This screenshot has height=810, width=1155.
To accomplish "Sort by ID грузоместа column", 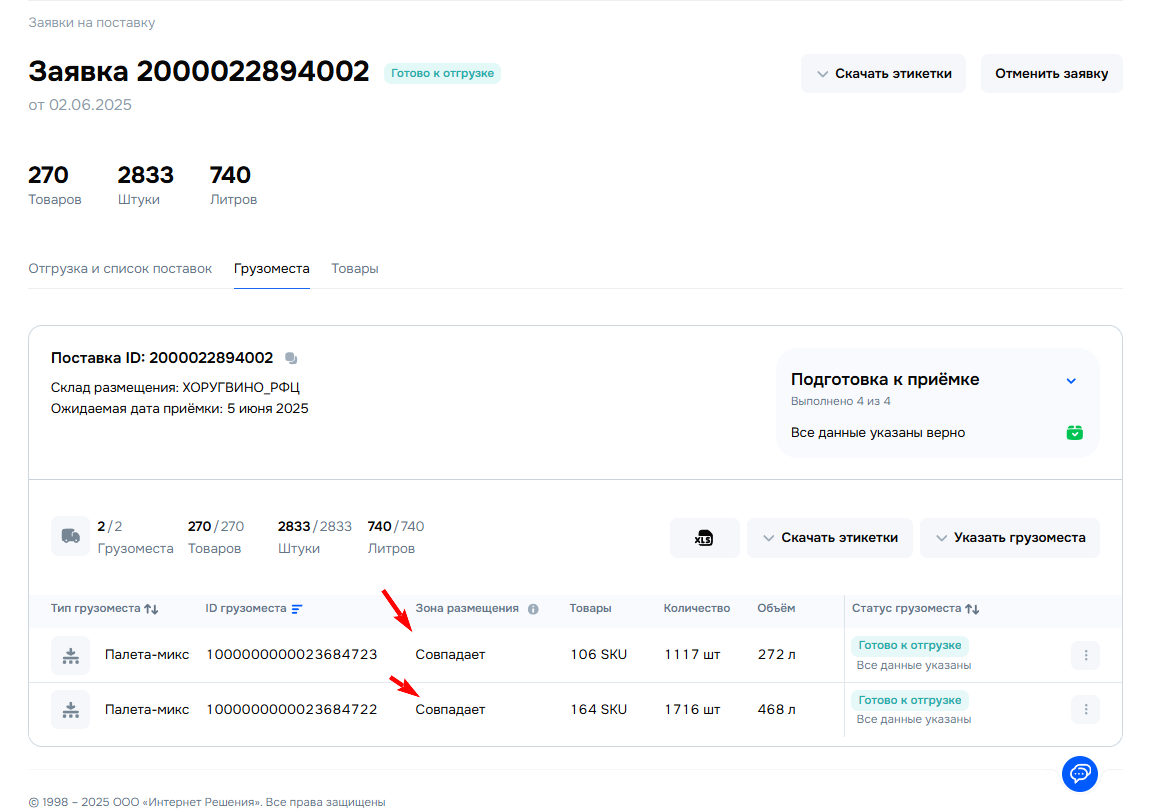I will 297,609.
